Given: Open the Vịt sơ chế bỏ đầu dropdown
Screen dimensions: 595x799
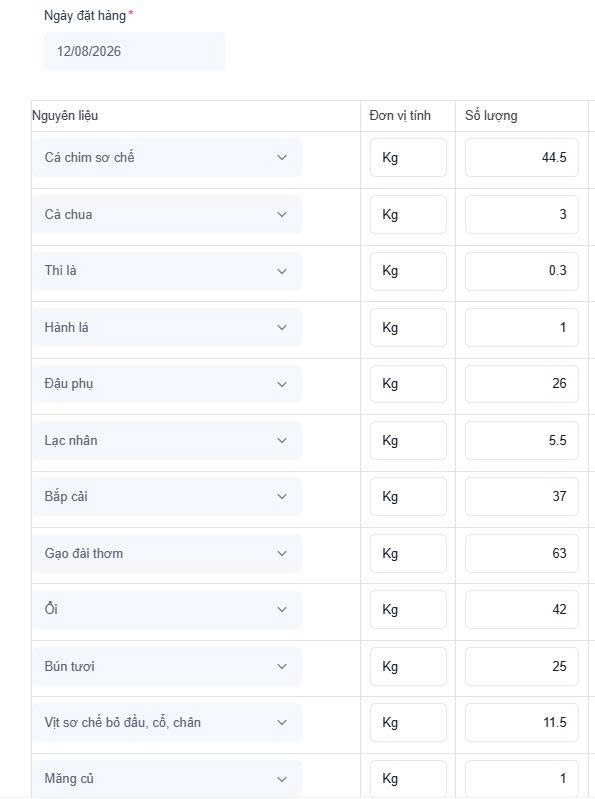Looking at the screenshot, I should (167, 723).
